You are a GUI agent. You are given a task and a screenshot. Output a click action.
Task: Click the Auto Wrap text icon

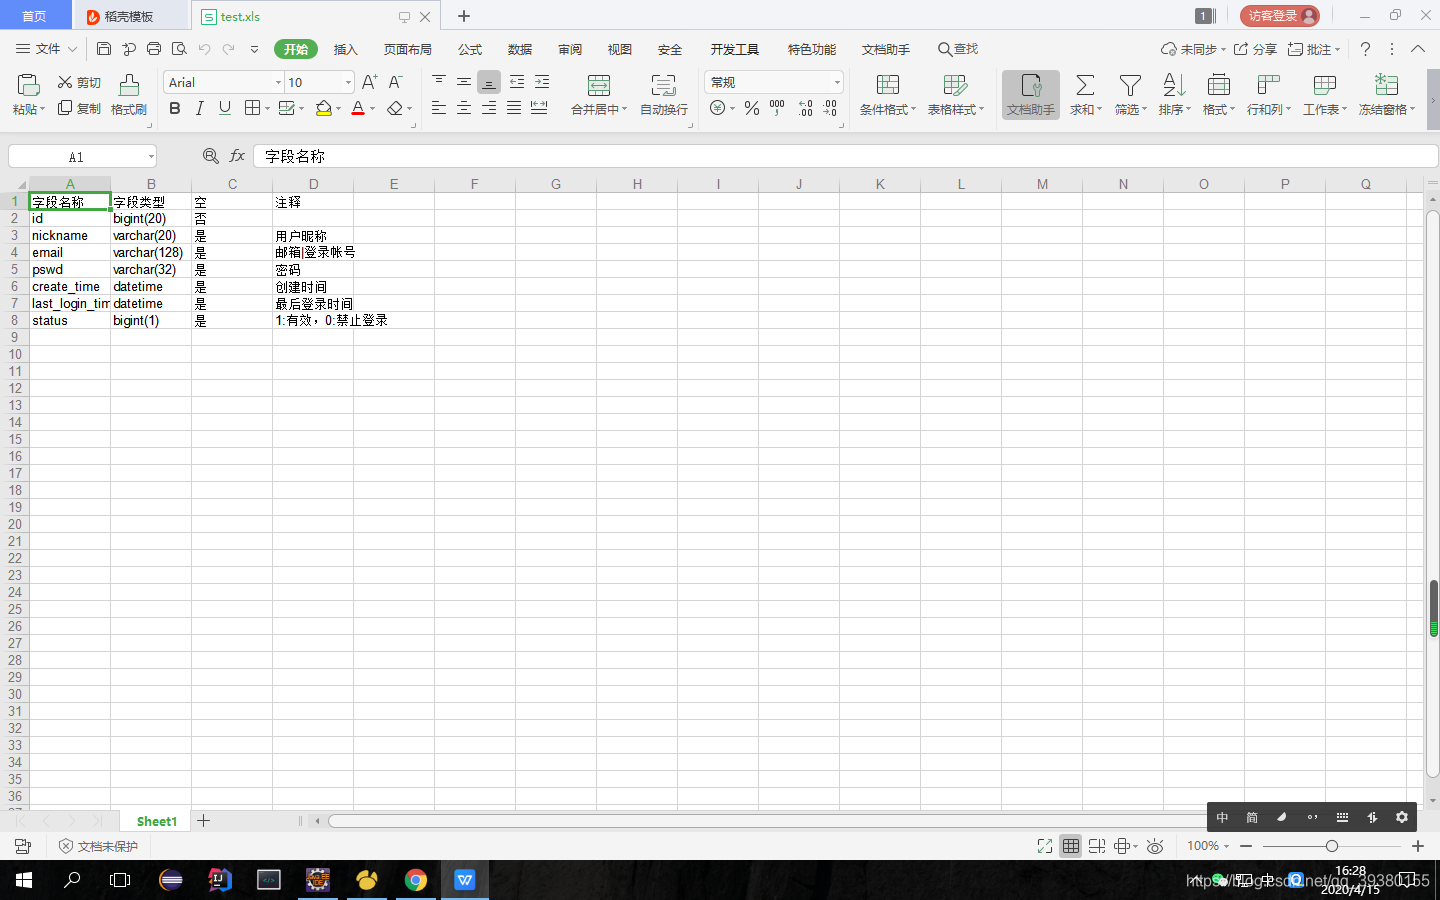tap(663, 85)
